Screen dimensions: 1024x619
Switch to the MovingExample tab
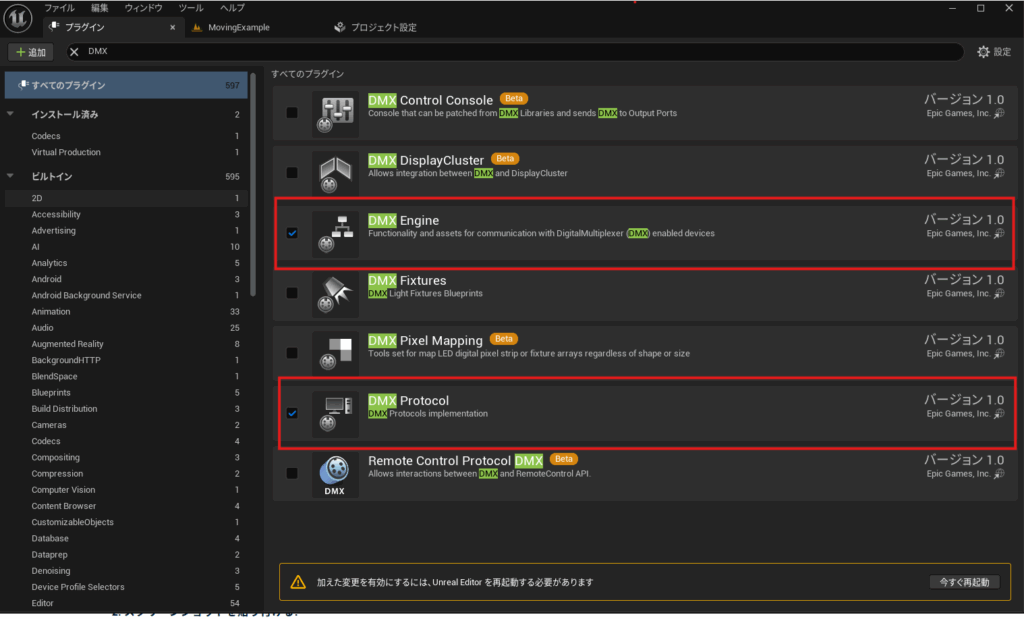[x=238, y=27]
